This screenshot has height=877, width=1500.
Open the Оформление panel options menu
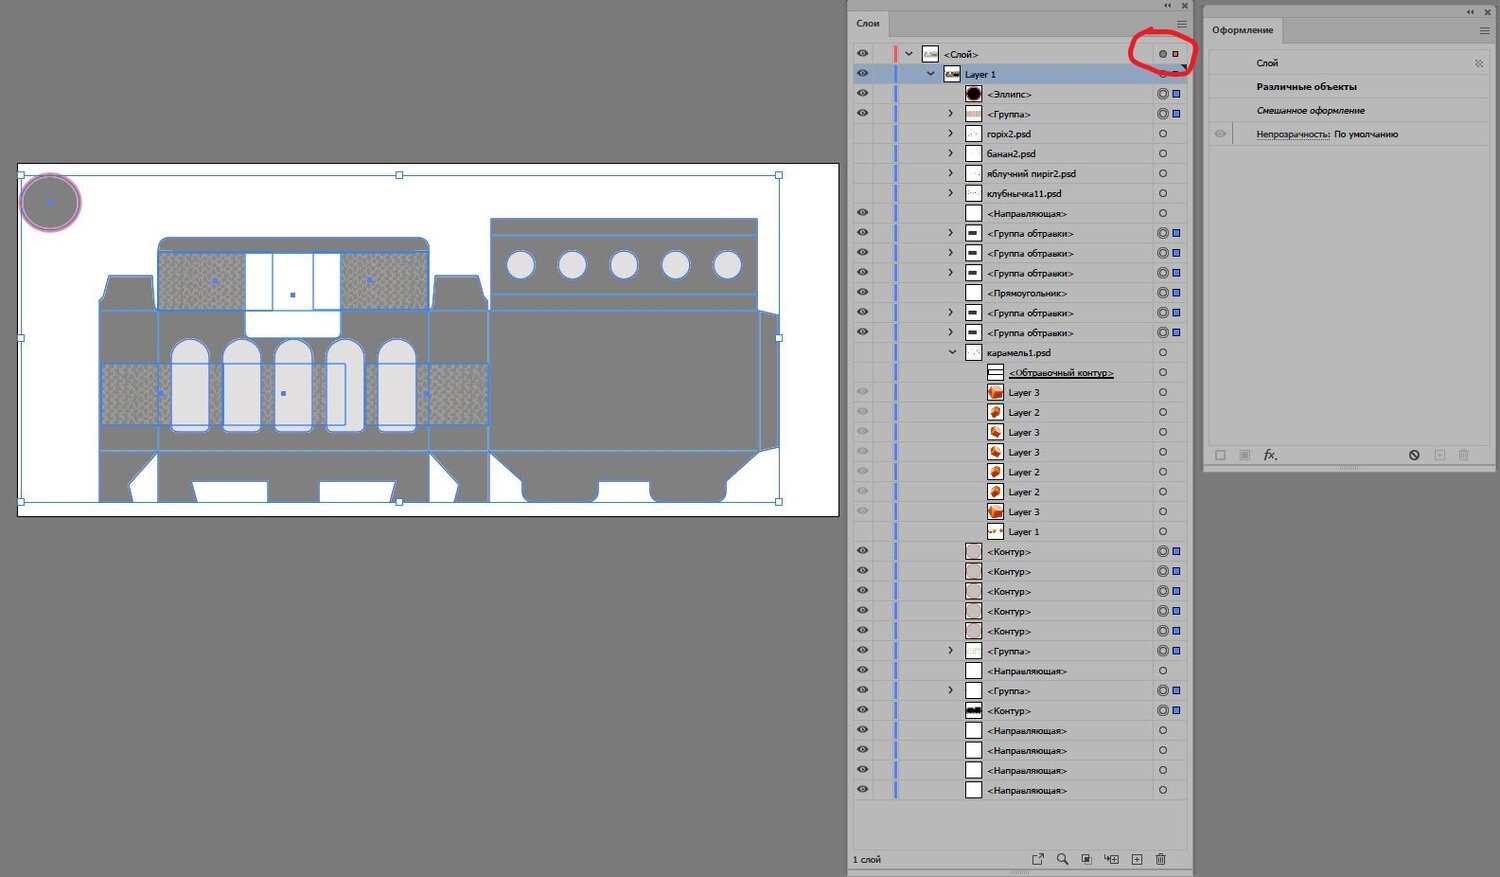tap(1484, 31)
